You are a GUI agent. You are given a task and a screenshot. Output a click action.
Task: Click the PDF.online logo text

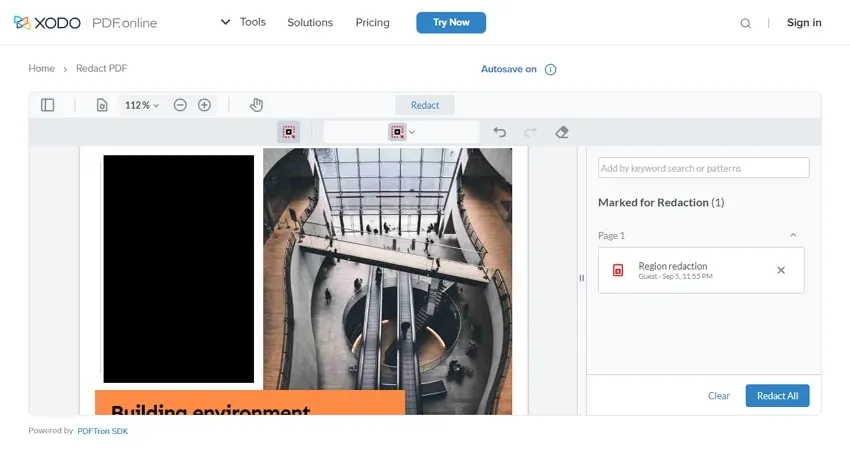pyautogui.click(x=125, y=23)
